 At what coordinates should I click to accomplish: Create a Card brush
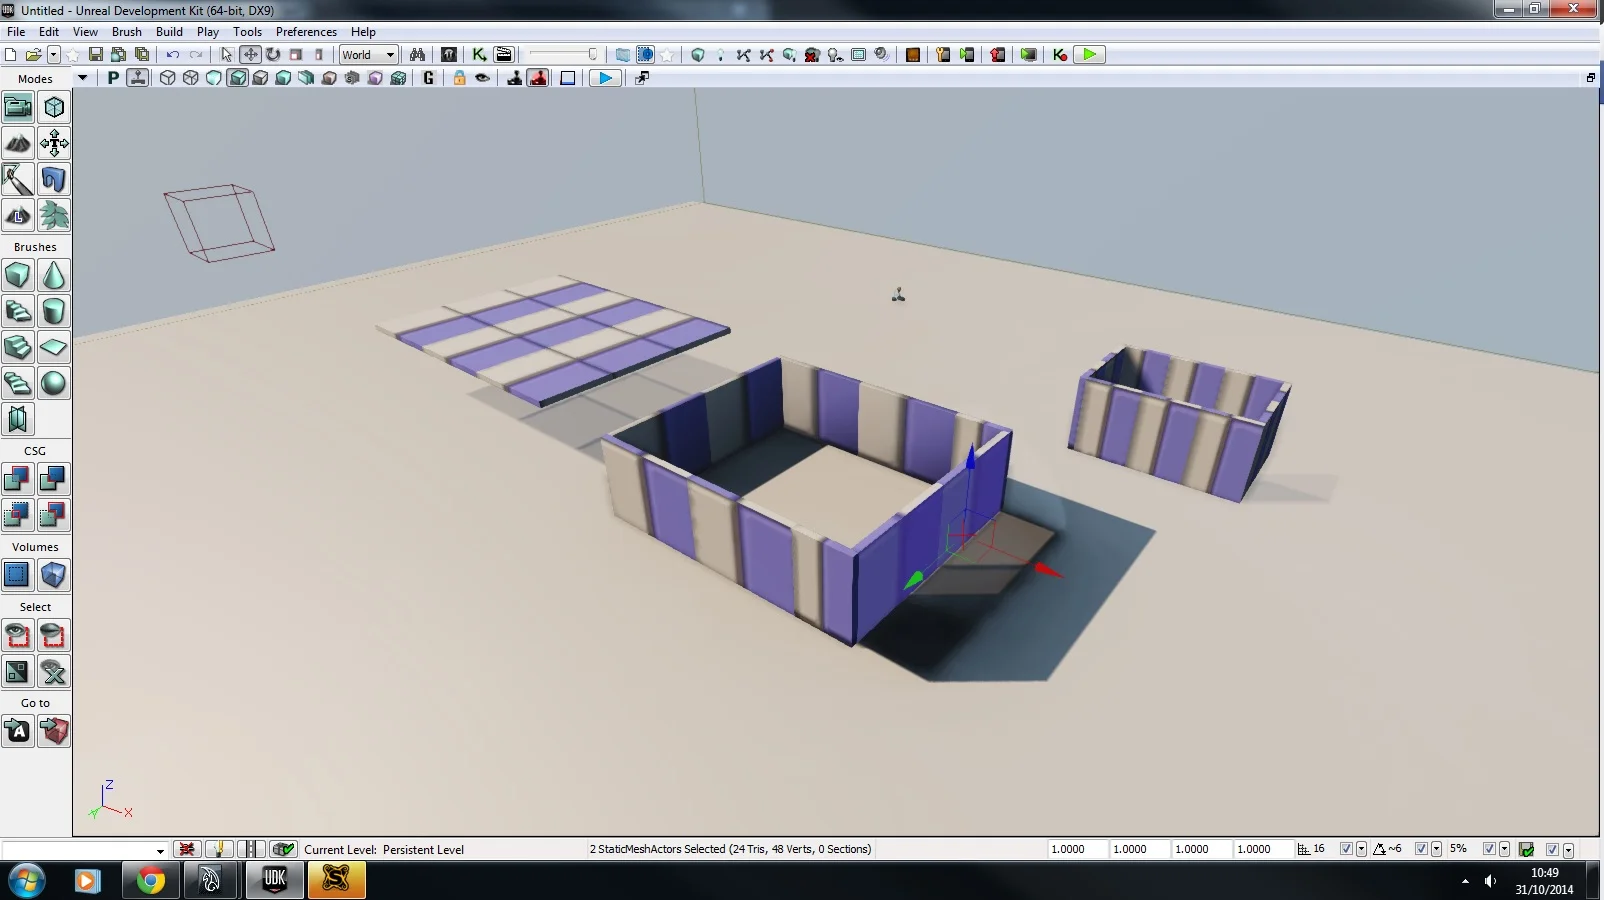pyautogui.click(x=18, y=419)
